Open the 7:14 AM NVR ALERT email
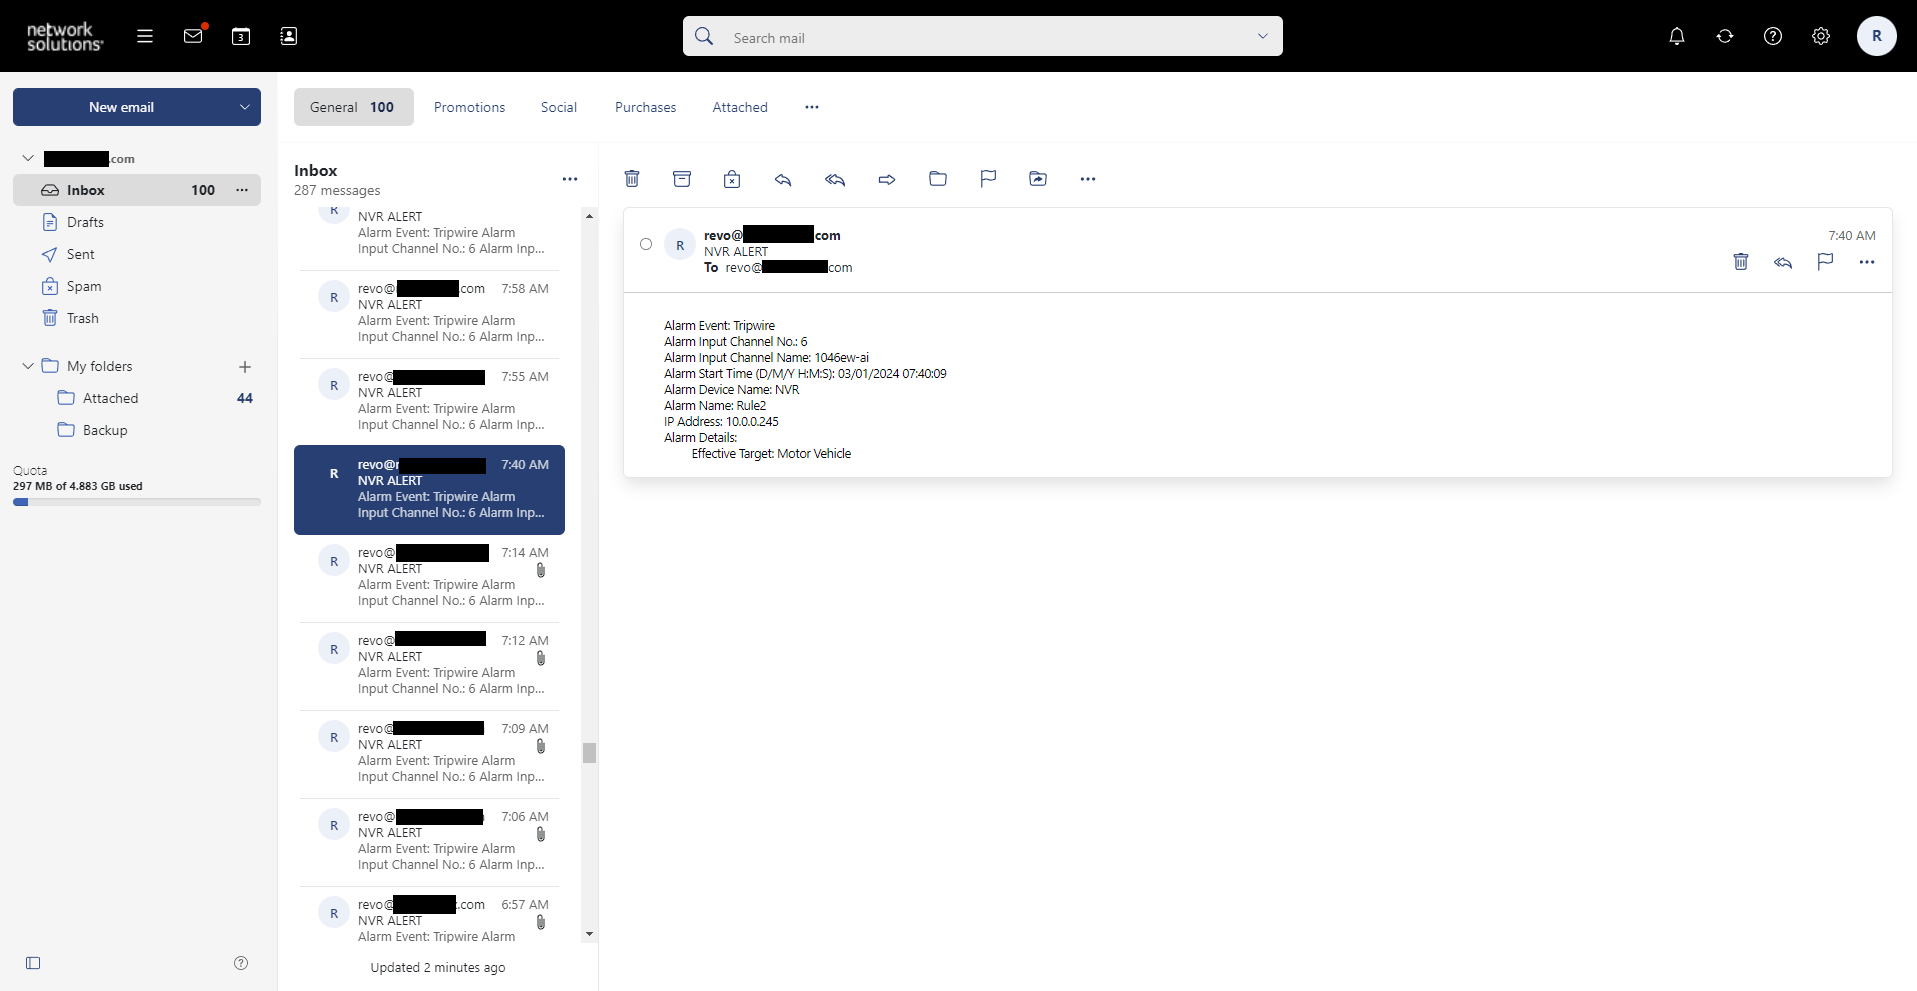Viewport: 1917px width, 991px height. [429, 577]
